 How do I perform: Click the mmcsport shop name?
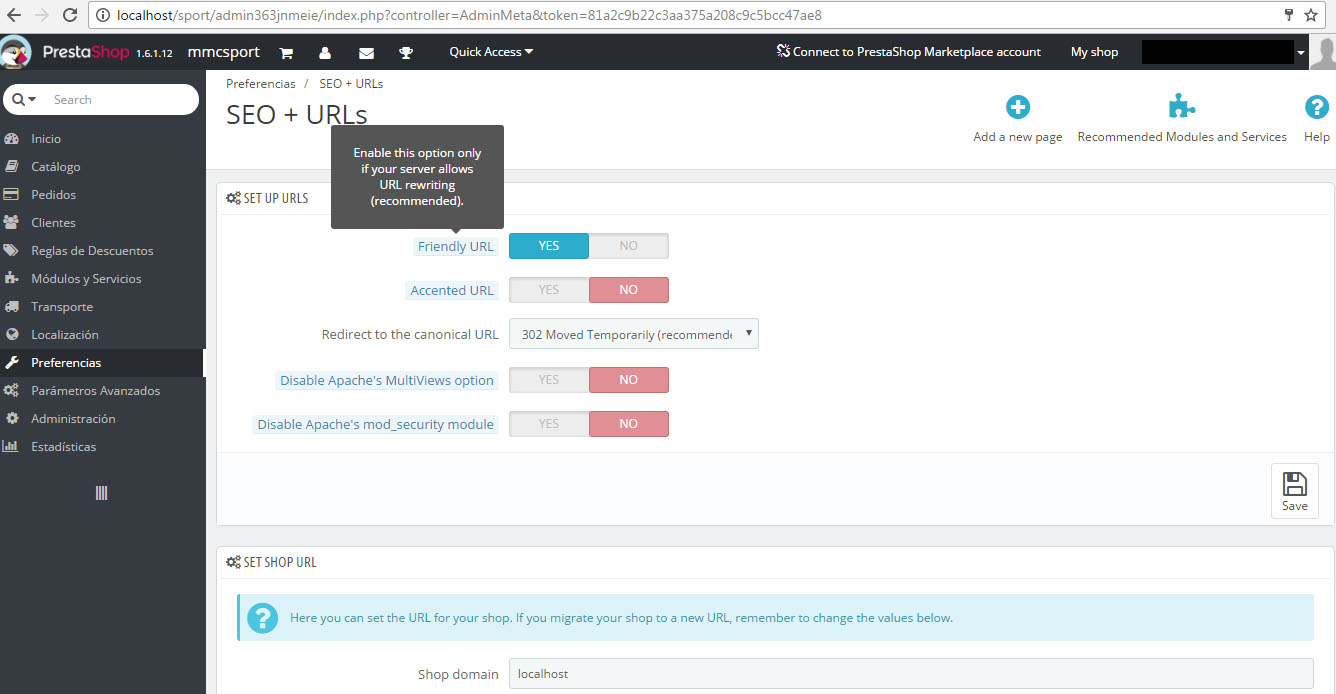click(223, 52)
